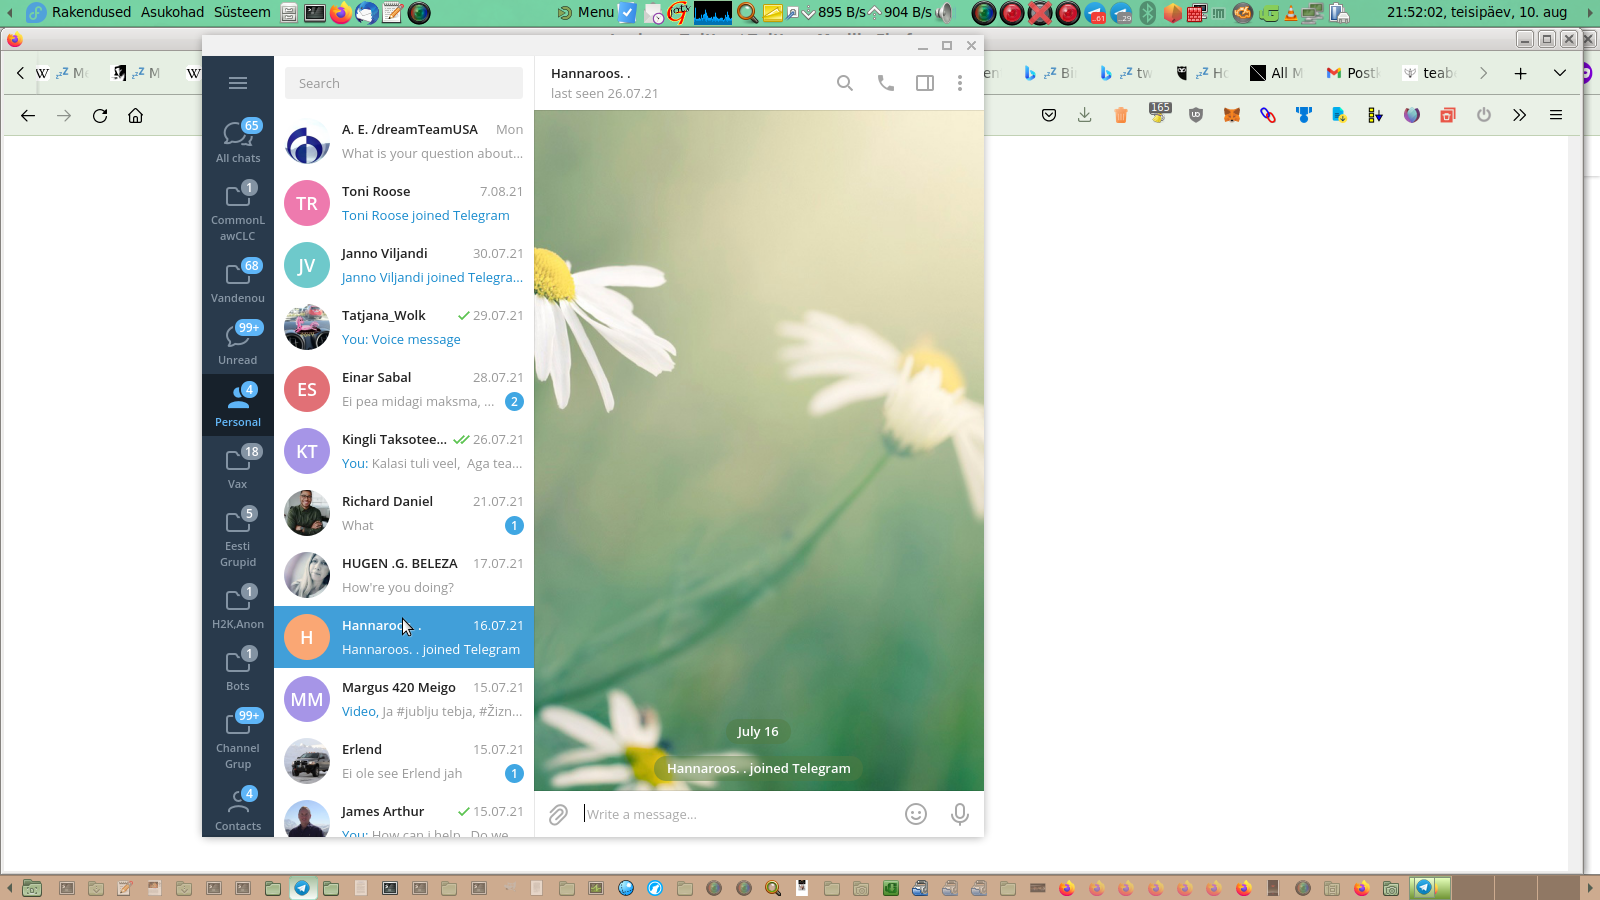The height and width of the screenshot is (900, 1600).
Task: Click the panel clock showing teisipäev, 10. aug
Action: 1477,12
